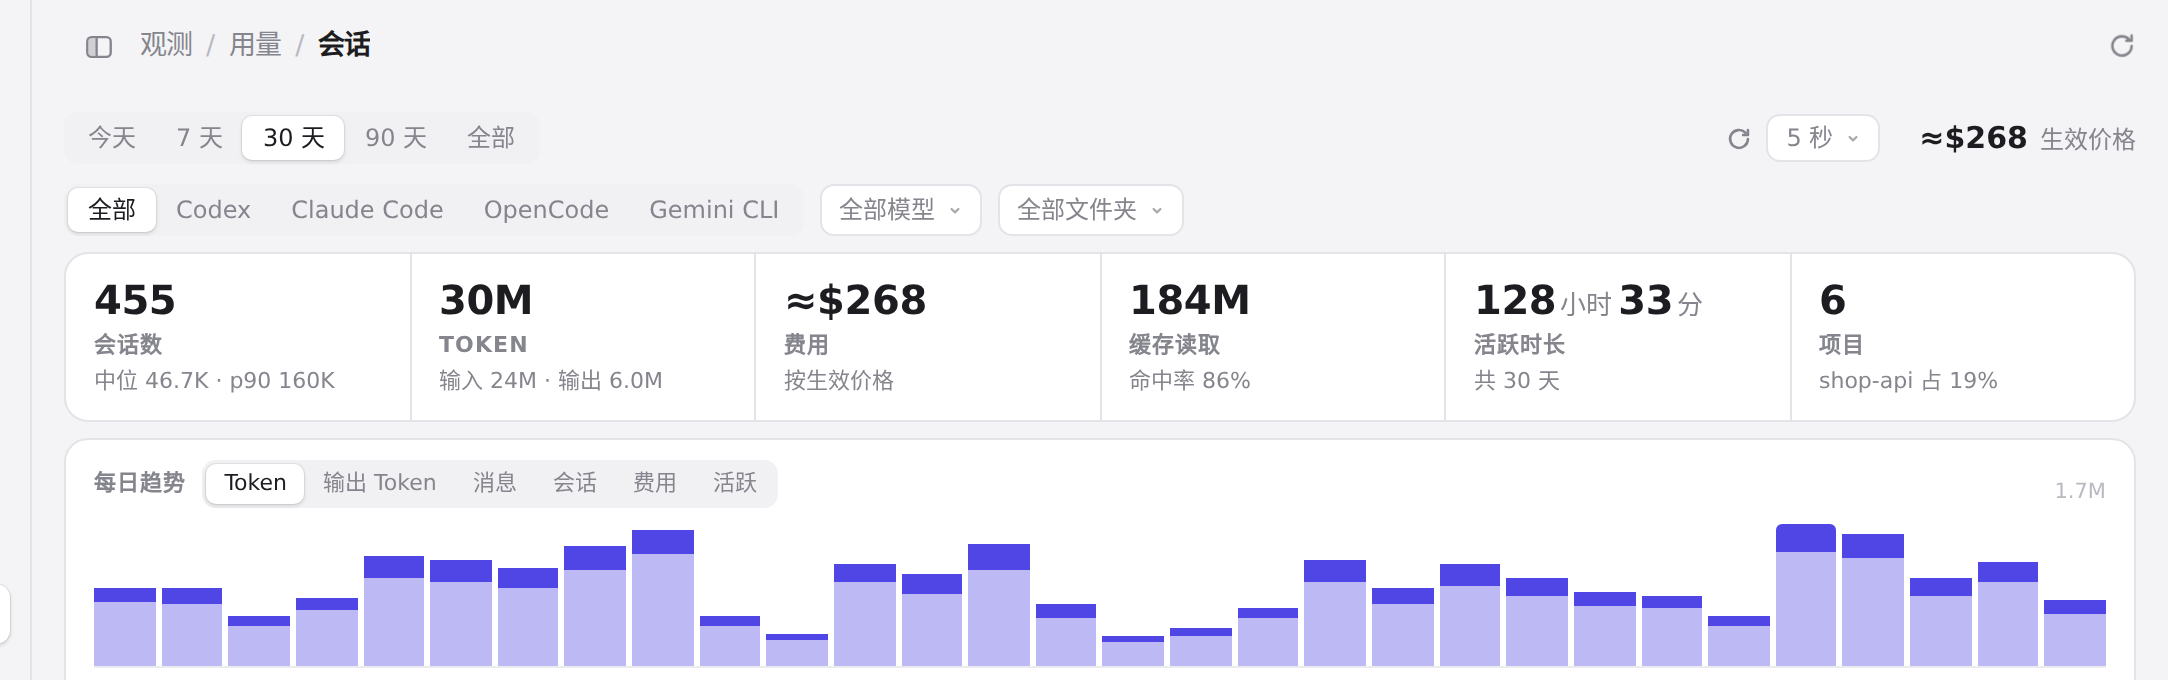Click the top-right page refresh icon
The width and height of the screenshot is (2168, 680).
[2121, 46]
